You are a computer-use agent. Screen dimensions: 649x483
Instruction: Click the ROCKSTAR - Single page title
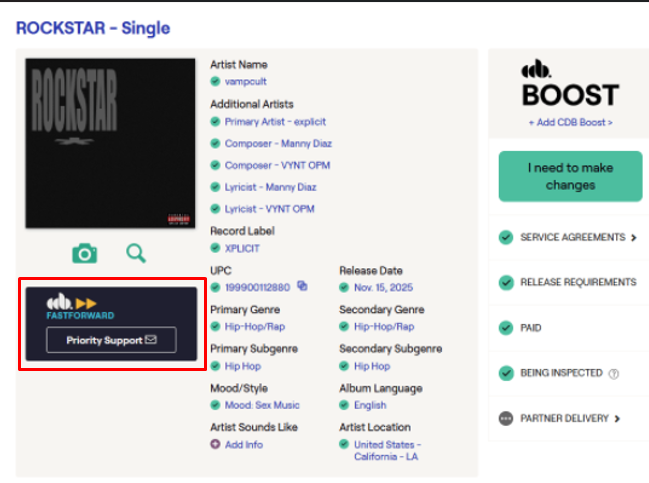pos(93,28)
